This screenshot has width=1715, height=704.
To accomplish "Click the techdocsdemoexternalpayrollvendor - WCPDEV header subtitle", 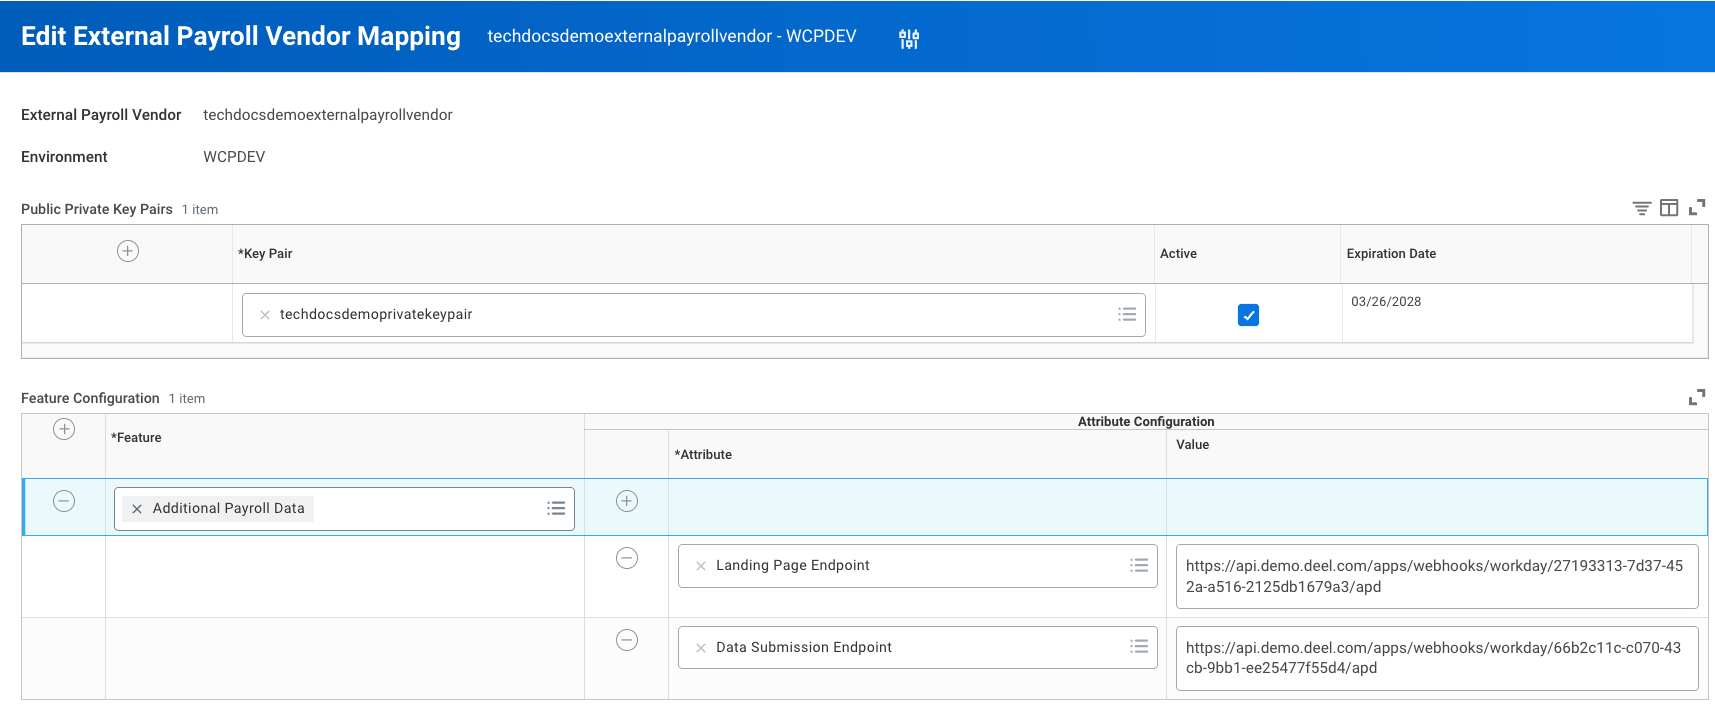I will [x=672, y=36].
